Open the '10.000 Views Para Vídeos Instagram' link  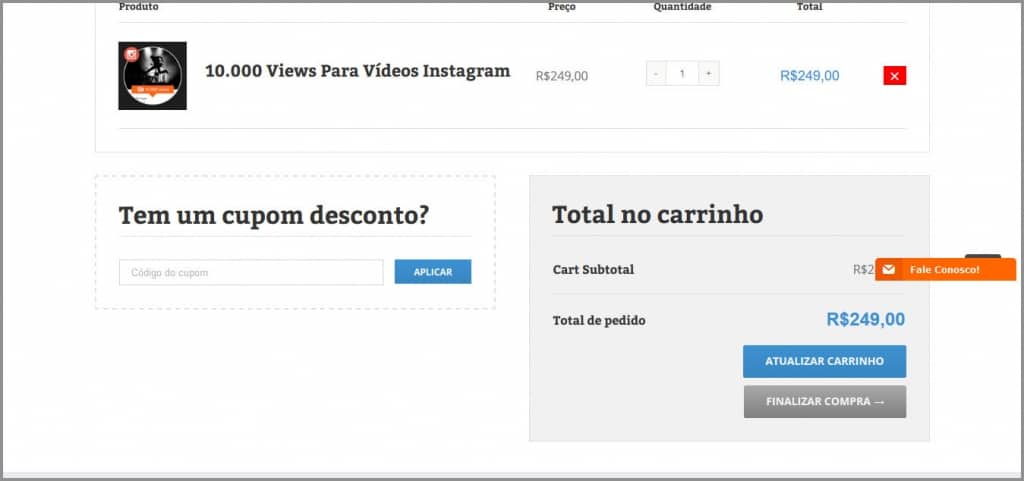click(357, 71)
